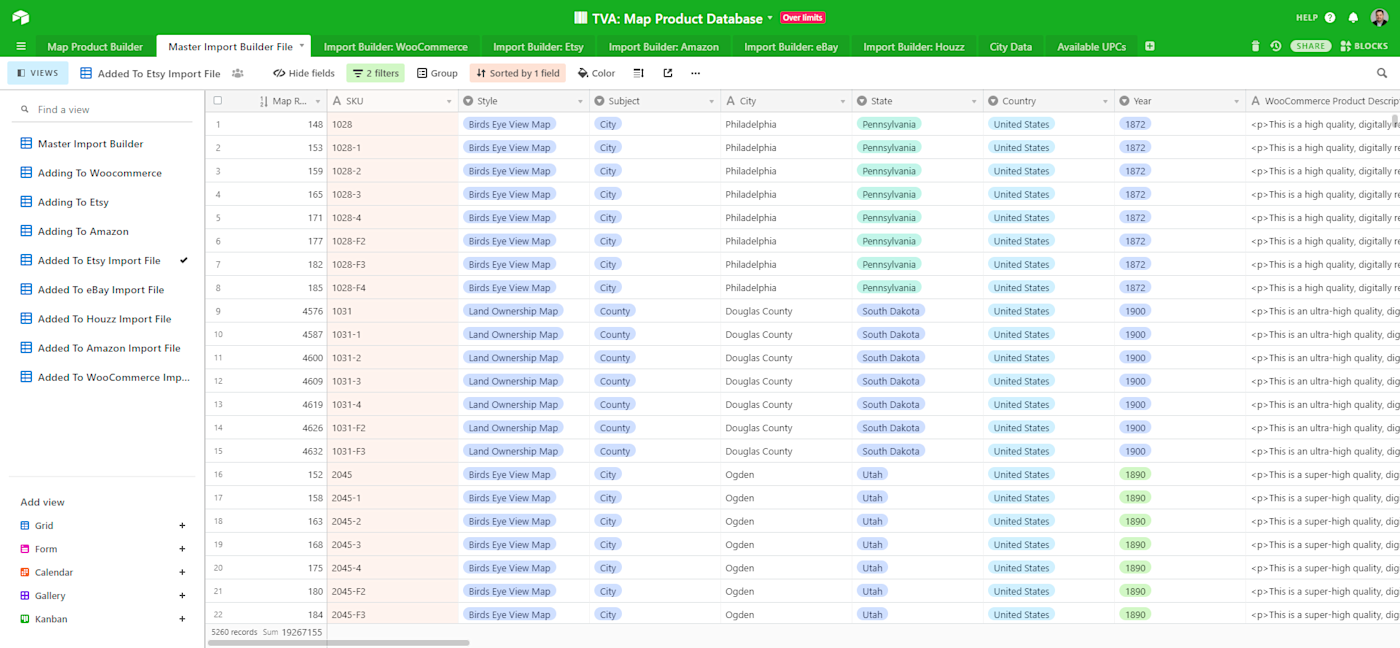Open the trash bin icon

(1256, 46)
